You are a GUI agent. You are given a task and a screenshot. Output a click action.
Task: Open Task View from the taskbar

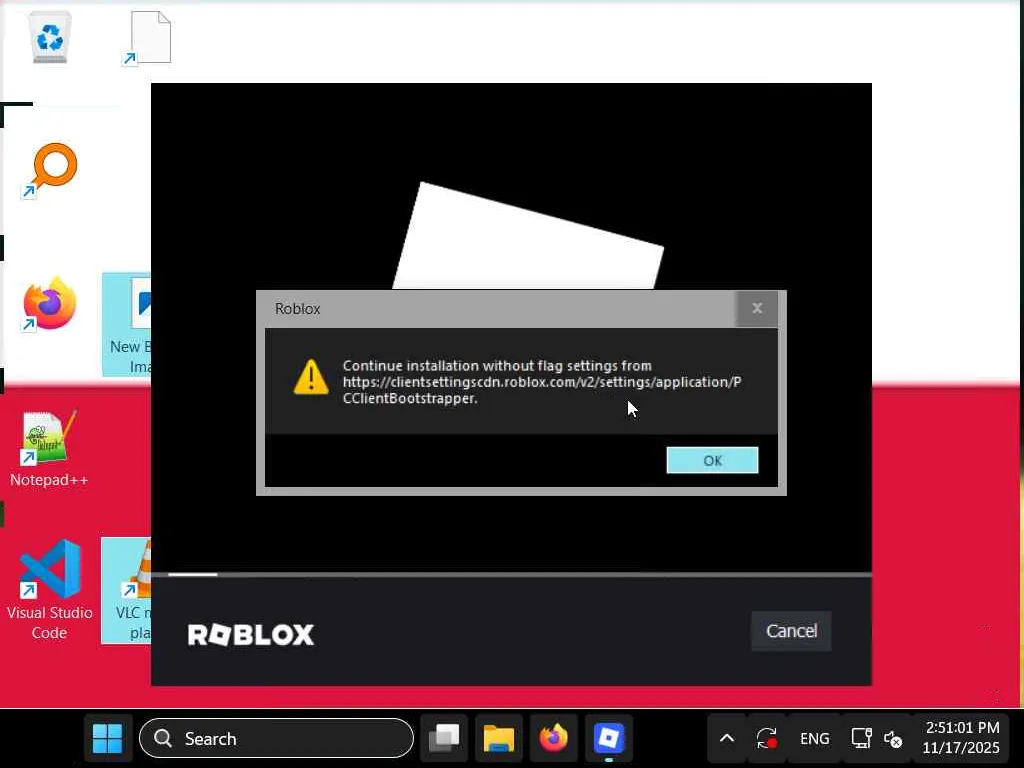click(444, 739)
